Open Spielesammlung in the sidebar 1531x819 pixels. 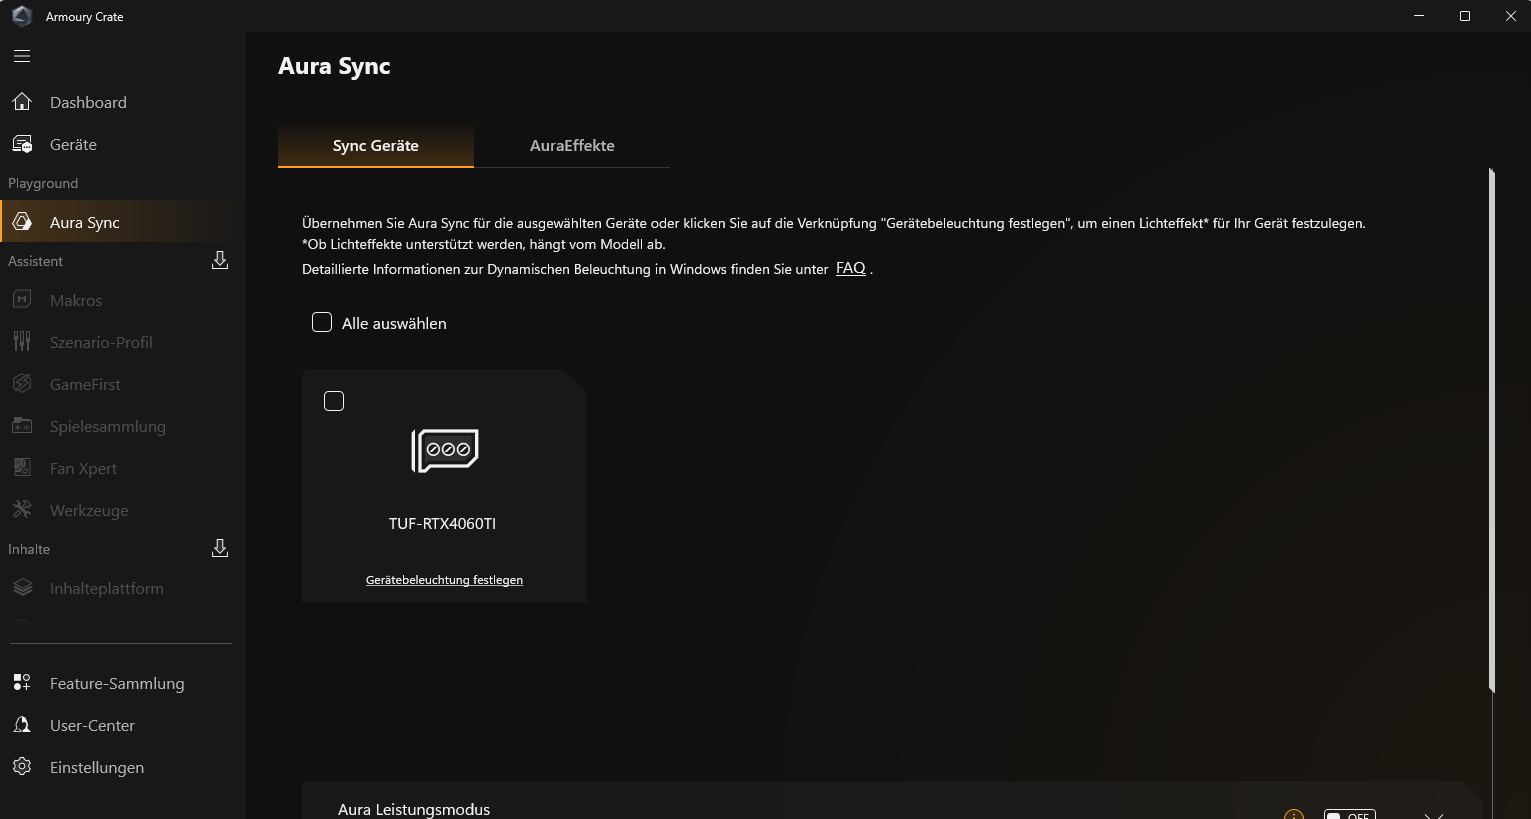[123, 426]
